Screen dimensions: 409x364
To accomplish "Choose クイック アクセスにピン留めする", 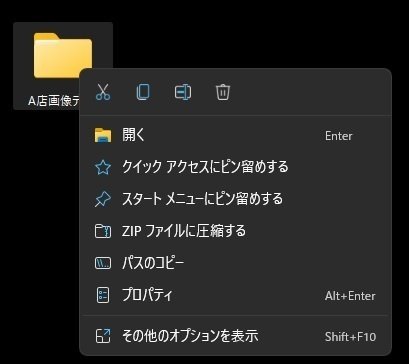I will (x=235, y=167).
